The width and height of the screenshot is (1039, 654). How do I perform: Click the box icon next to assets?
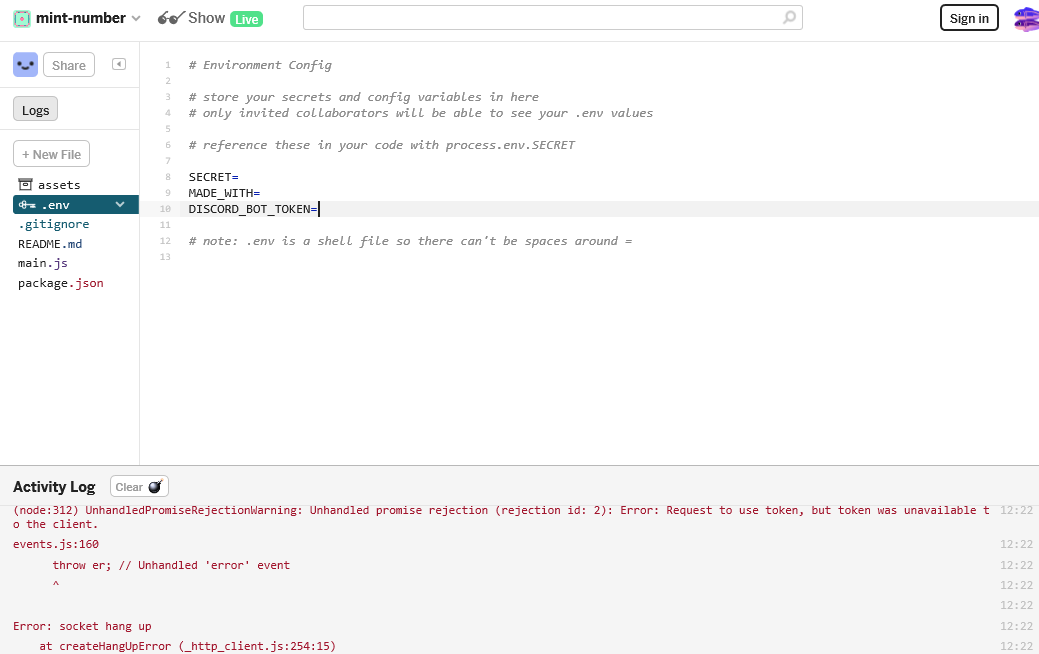tap(24, 184)
